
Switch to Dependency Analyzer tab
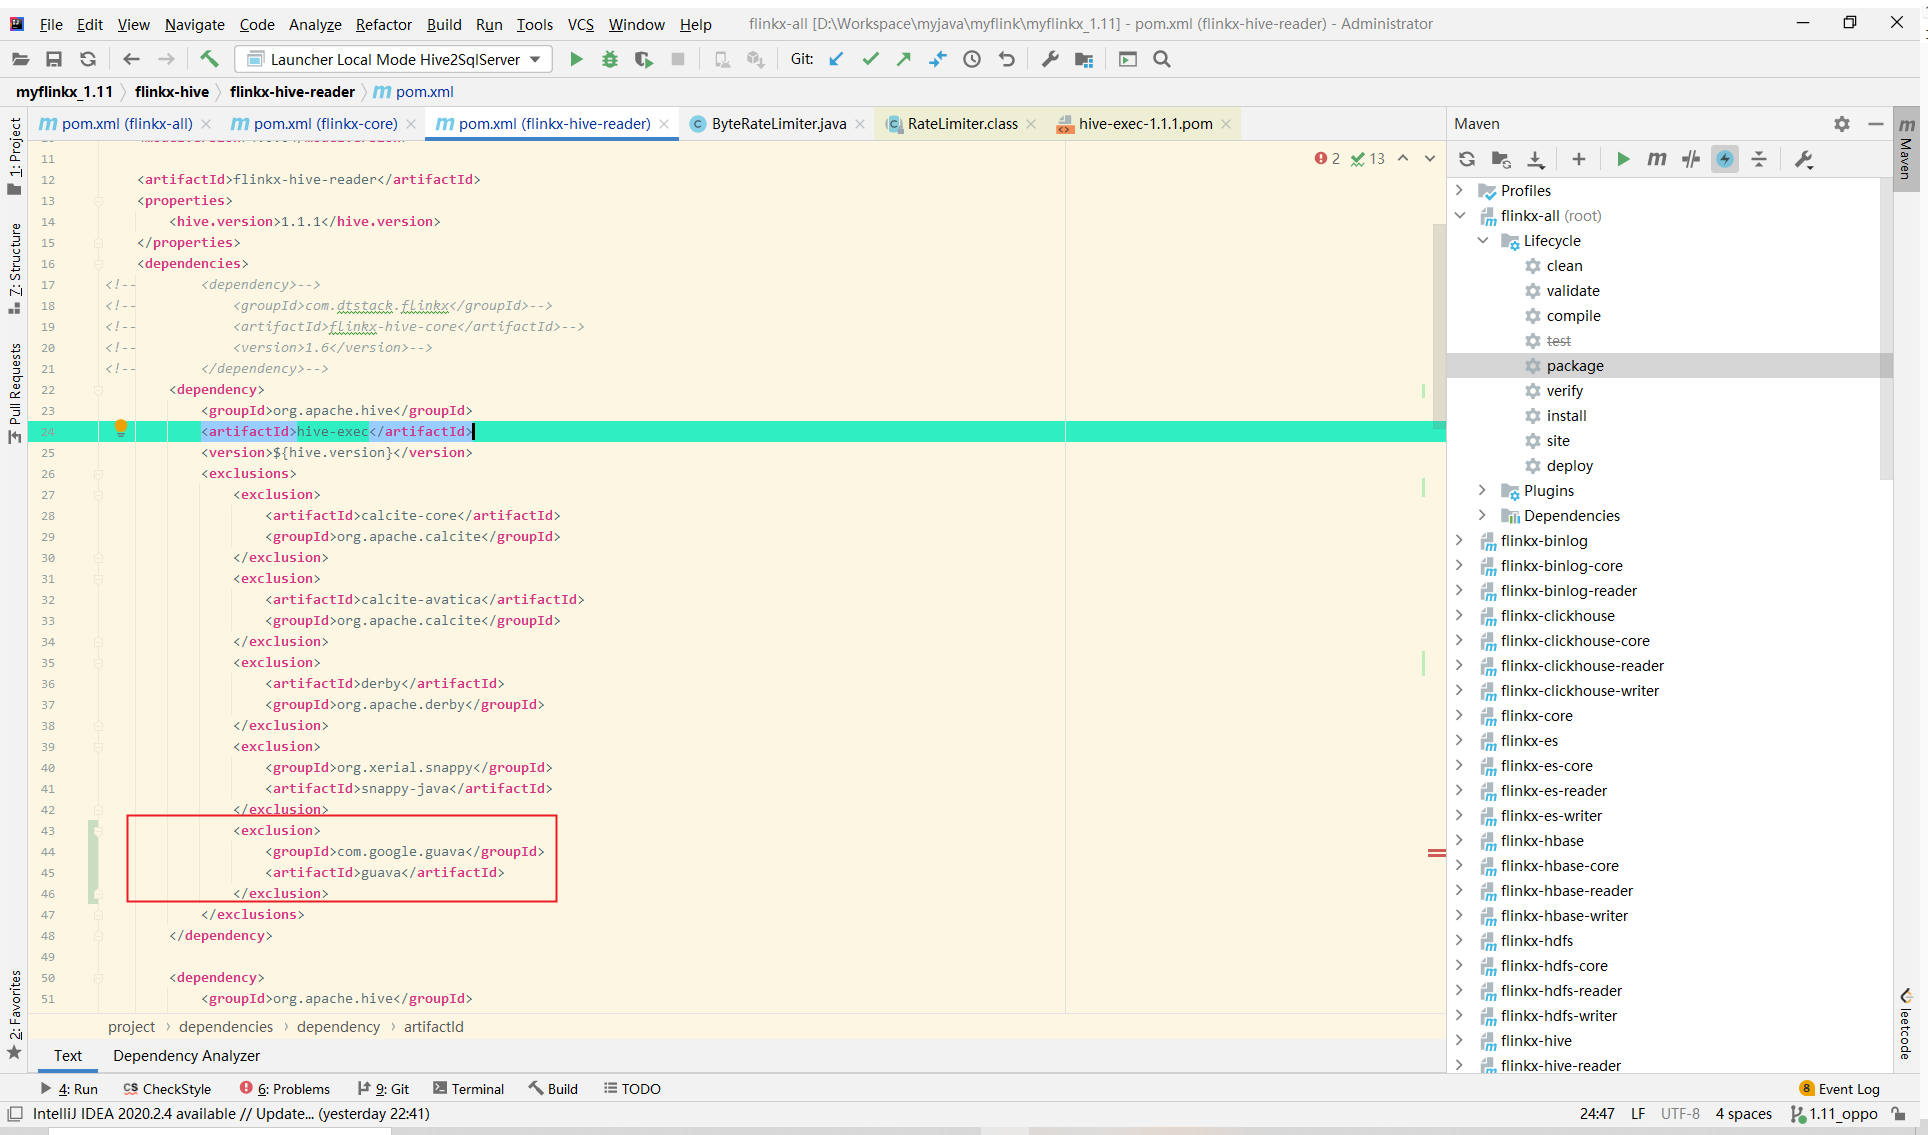186,1056
